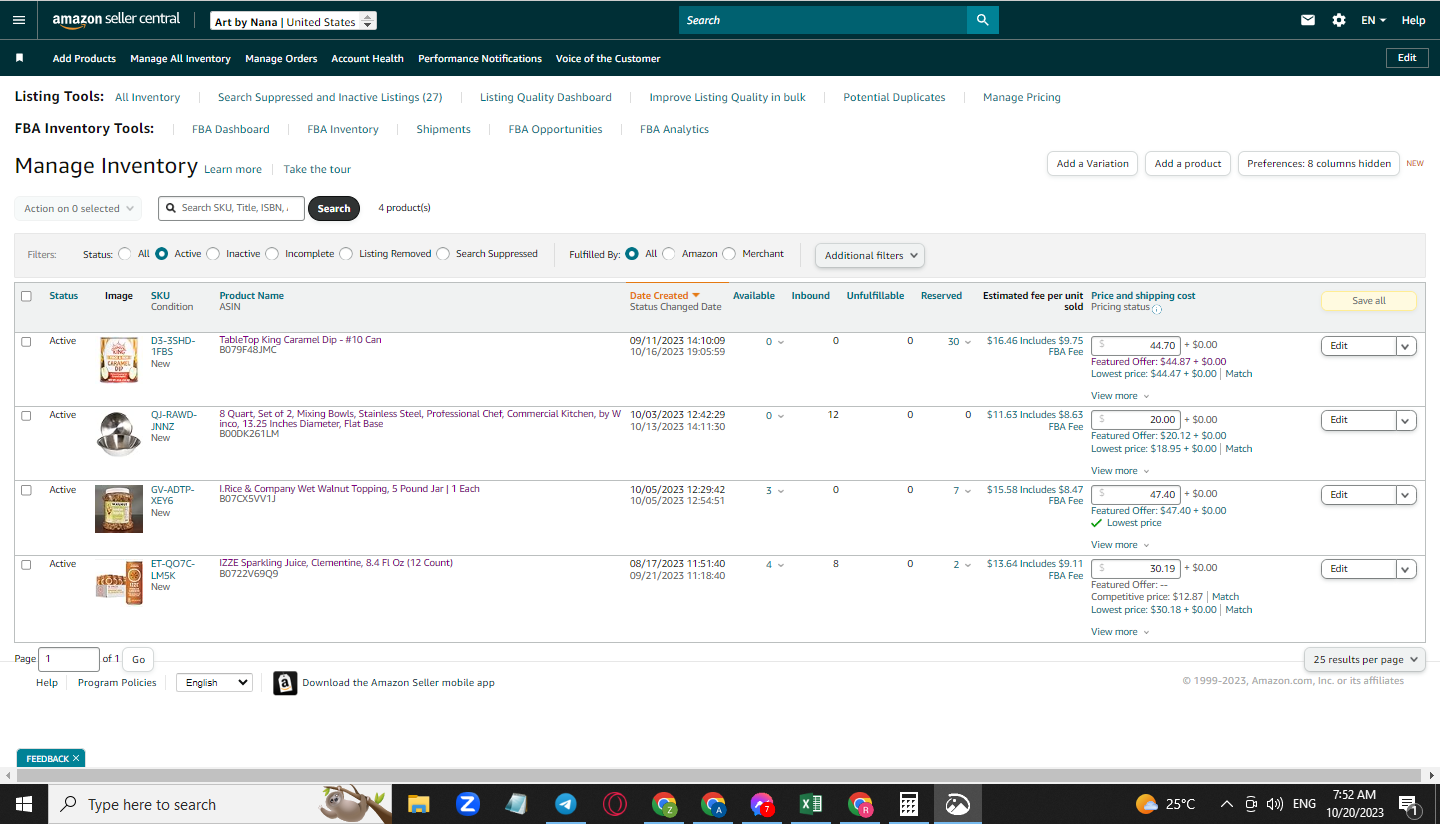Open Listing Quality Dashboard tab
Viewport: 1440px width, 824px height.
546,97
